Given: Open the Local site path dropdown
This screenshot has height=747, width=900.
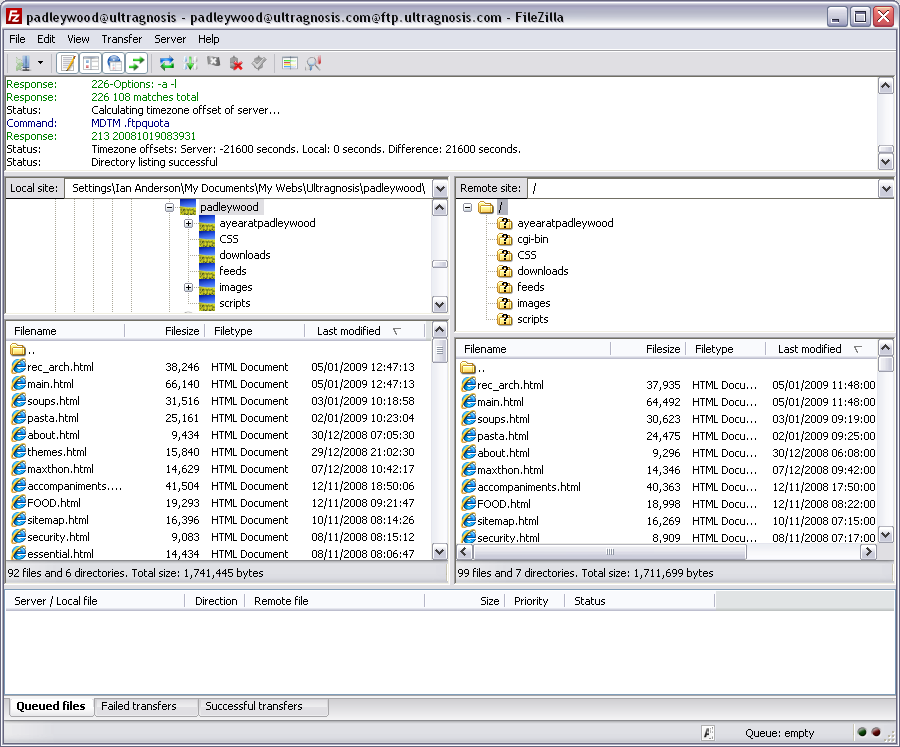Looking at the screenshot, I should click(x=440, y=188).
